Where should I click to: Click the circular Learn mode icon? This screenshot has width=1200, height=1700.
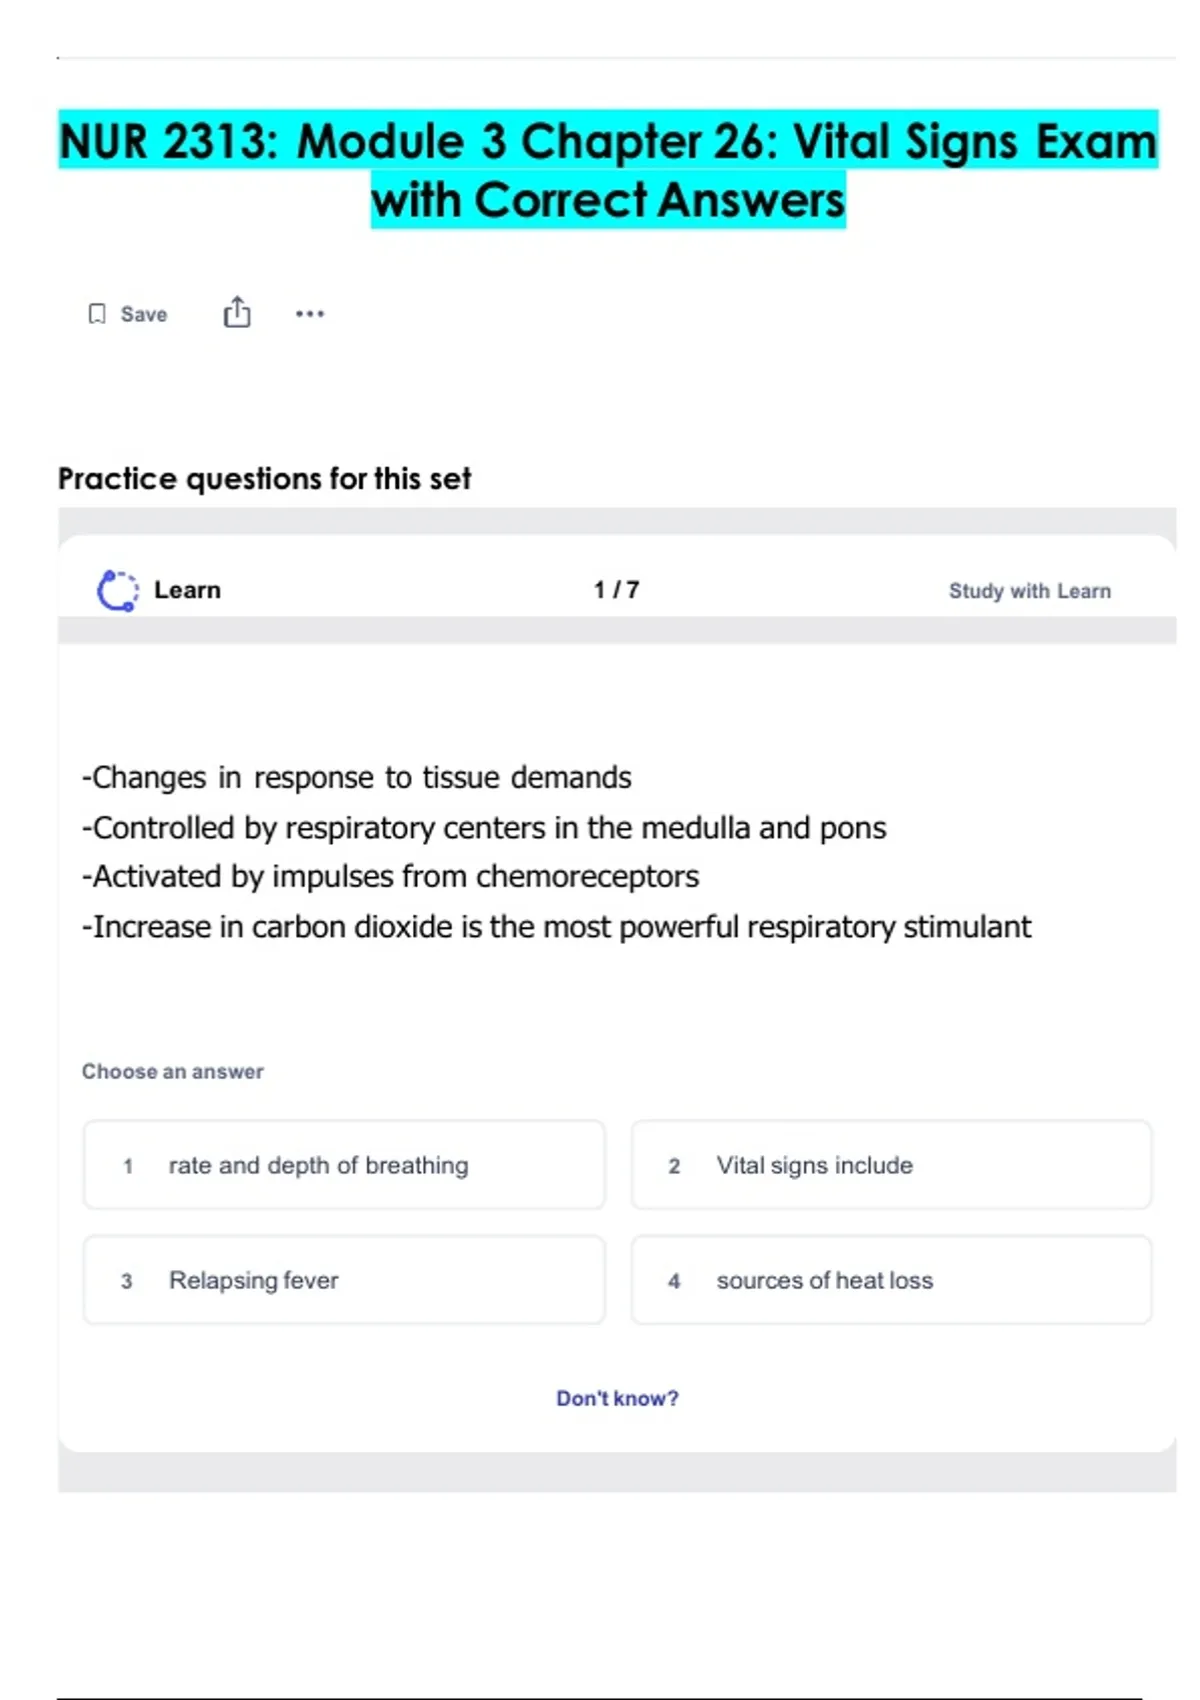pyautogui.click(x=117, y=590)
